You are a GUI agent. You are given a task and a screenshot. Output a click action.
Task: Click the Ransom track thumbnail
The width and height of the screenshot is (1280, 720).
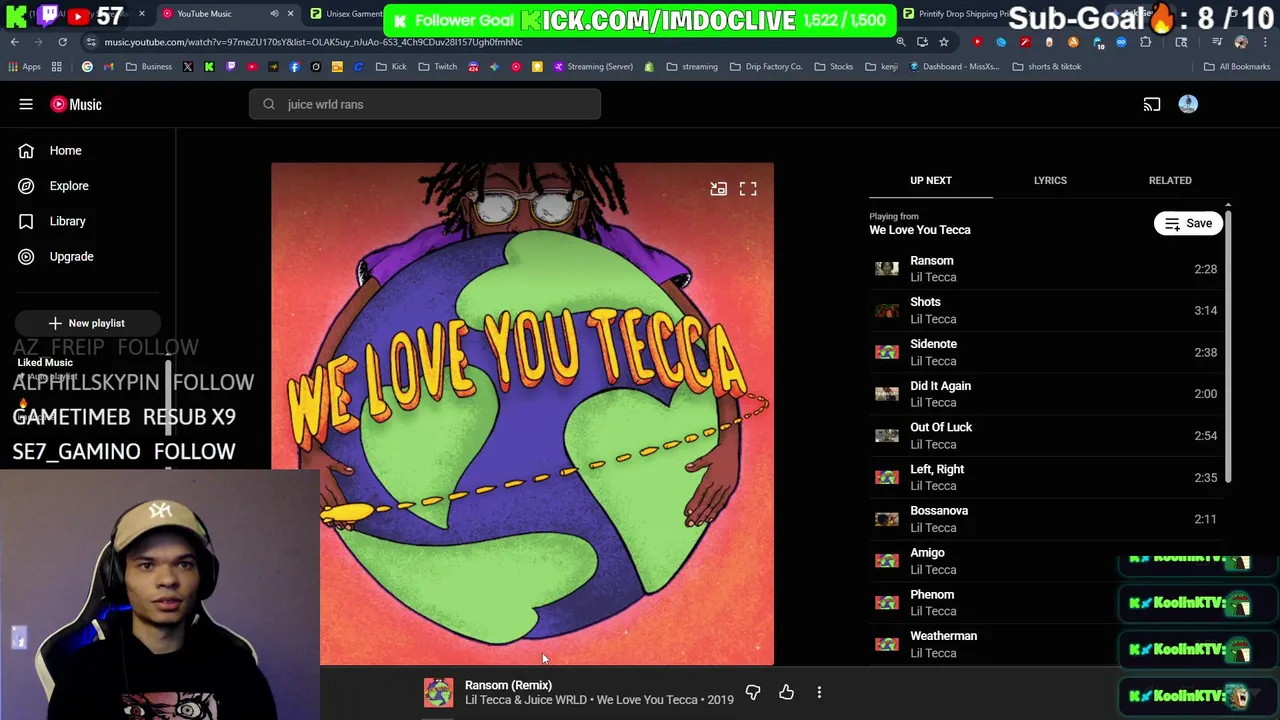[x=887, y=269]
